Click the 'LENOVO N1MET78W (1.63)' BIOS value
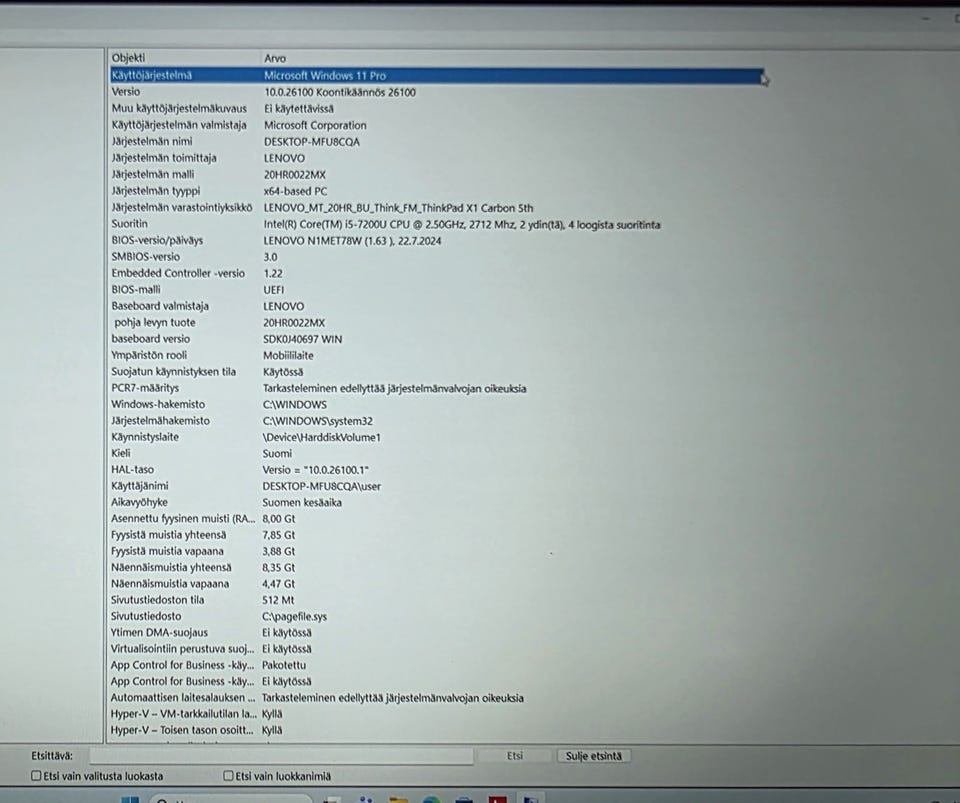The height and width of the screenshot is (803, 960). click(353, 241)
